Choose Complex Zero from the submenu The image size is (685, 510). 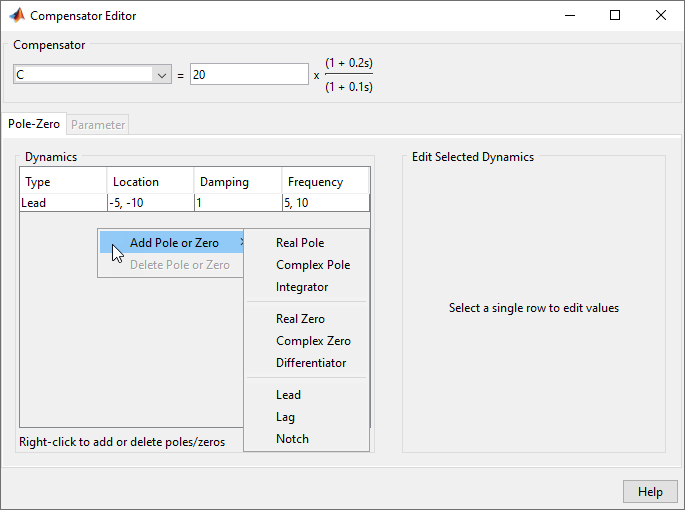[313, 341]
